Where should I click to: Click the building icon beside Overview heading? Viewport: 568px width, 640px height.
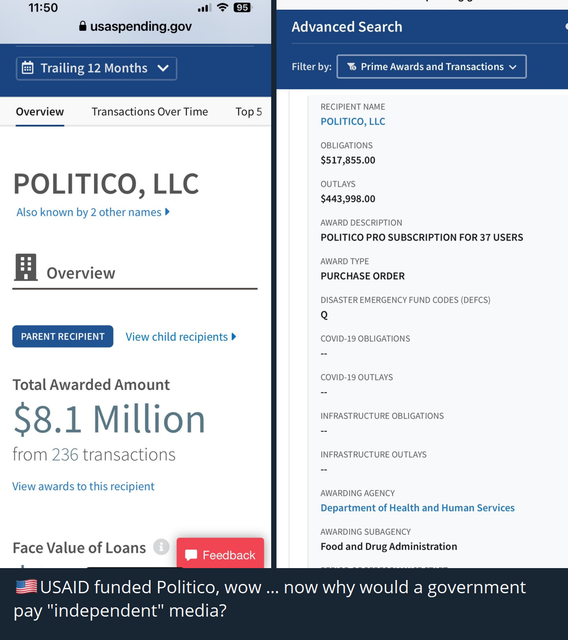(x=26, y=267)
